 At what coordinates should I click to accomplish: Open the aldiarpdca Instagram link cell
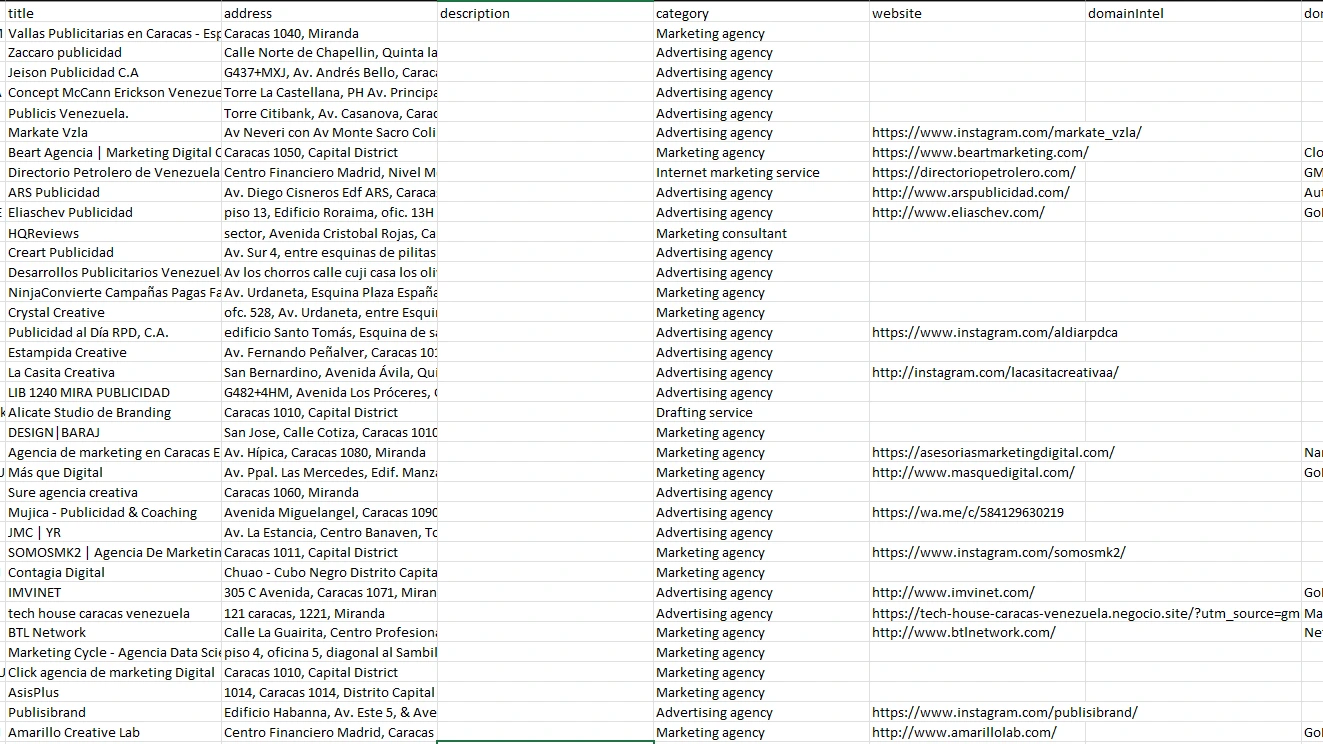click(x=977, y=333)
